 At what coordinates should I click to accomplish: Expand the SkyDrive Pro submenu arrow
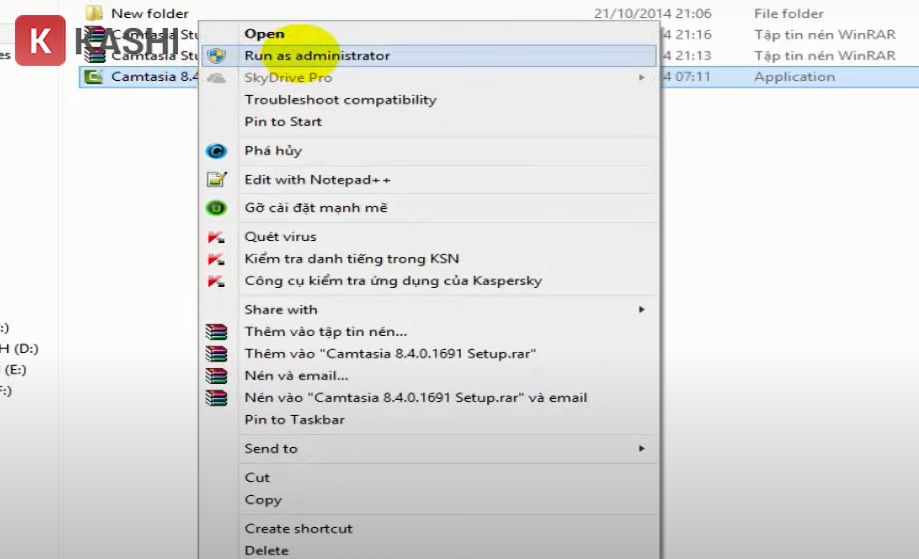point(642,77)
